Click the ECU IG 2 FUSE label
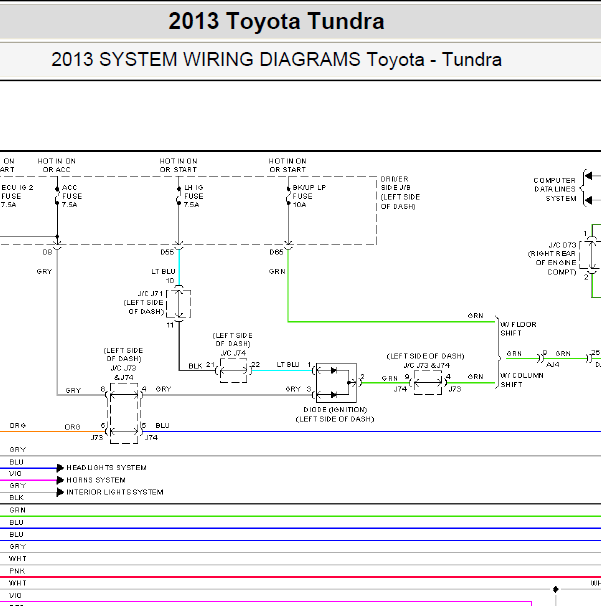Image resolution: width=601 pixels, height=606 pixels. [17, 196]
